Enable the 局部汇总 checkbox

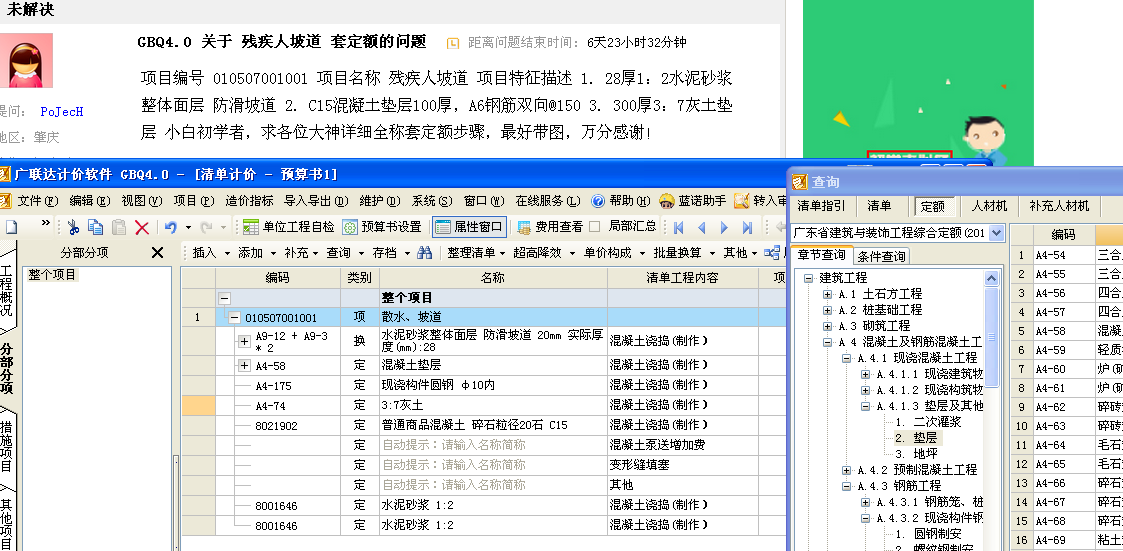[x=594, y=226]
